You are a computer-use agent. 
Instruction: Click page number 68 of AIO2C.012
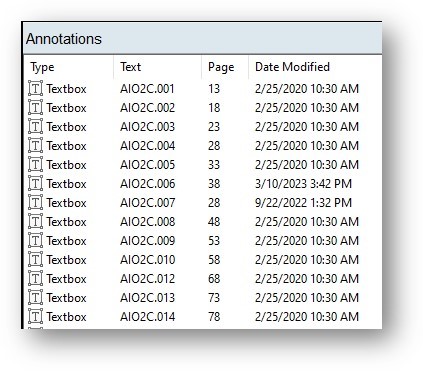click(214, 279)
